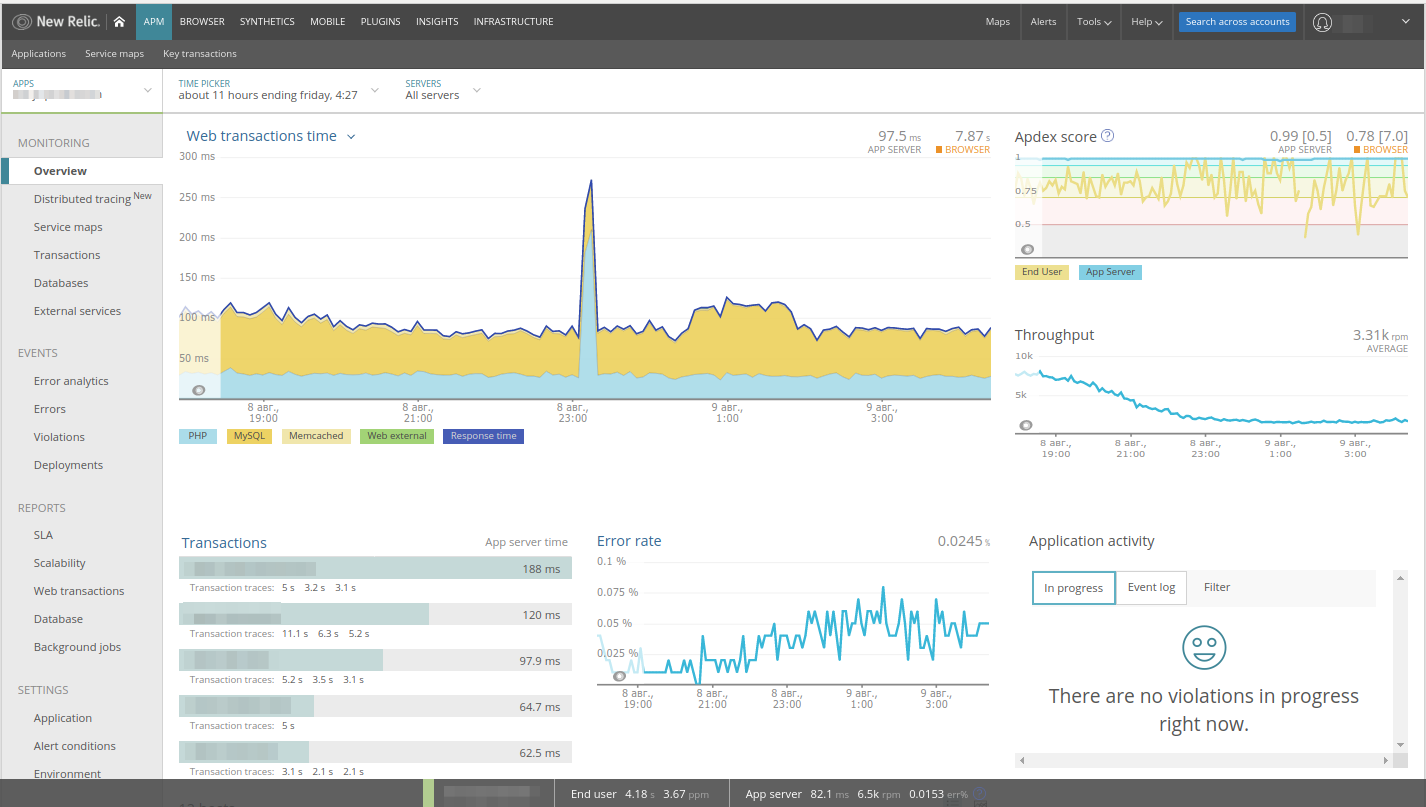
Task: Click the err% help icon in the bottom bar
Action: (979, 793)
